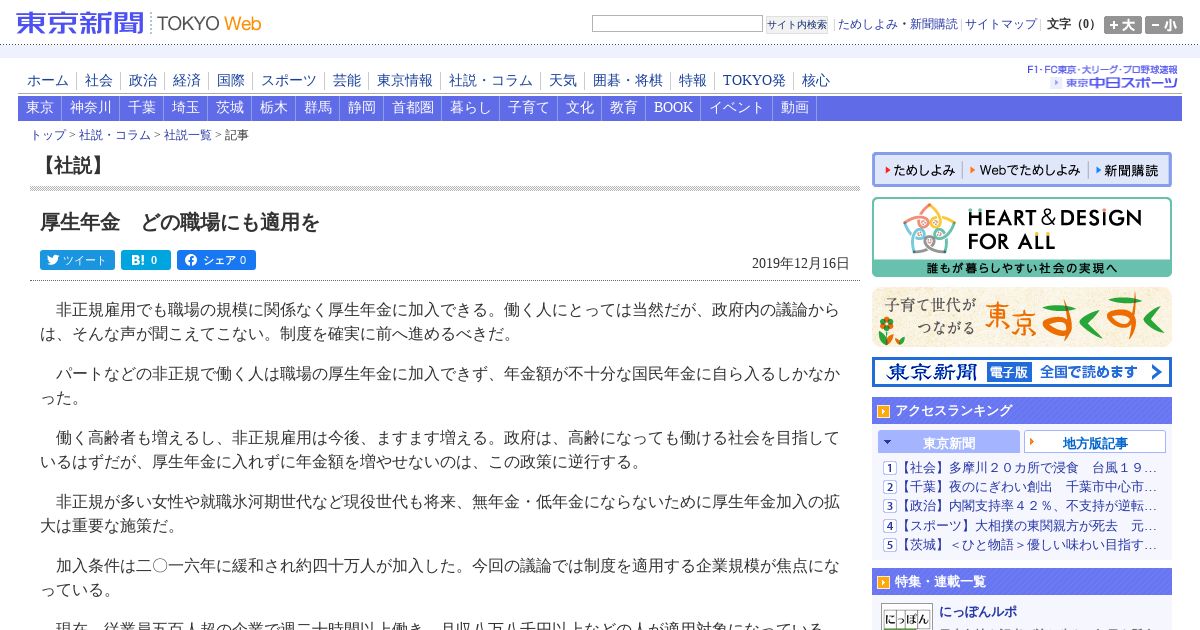Open the 経済 section
This screenshot has width=1200, height=630.
187,80
